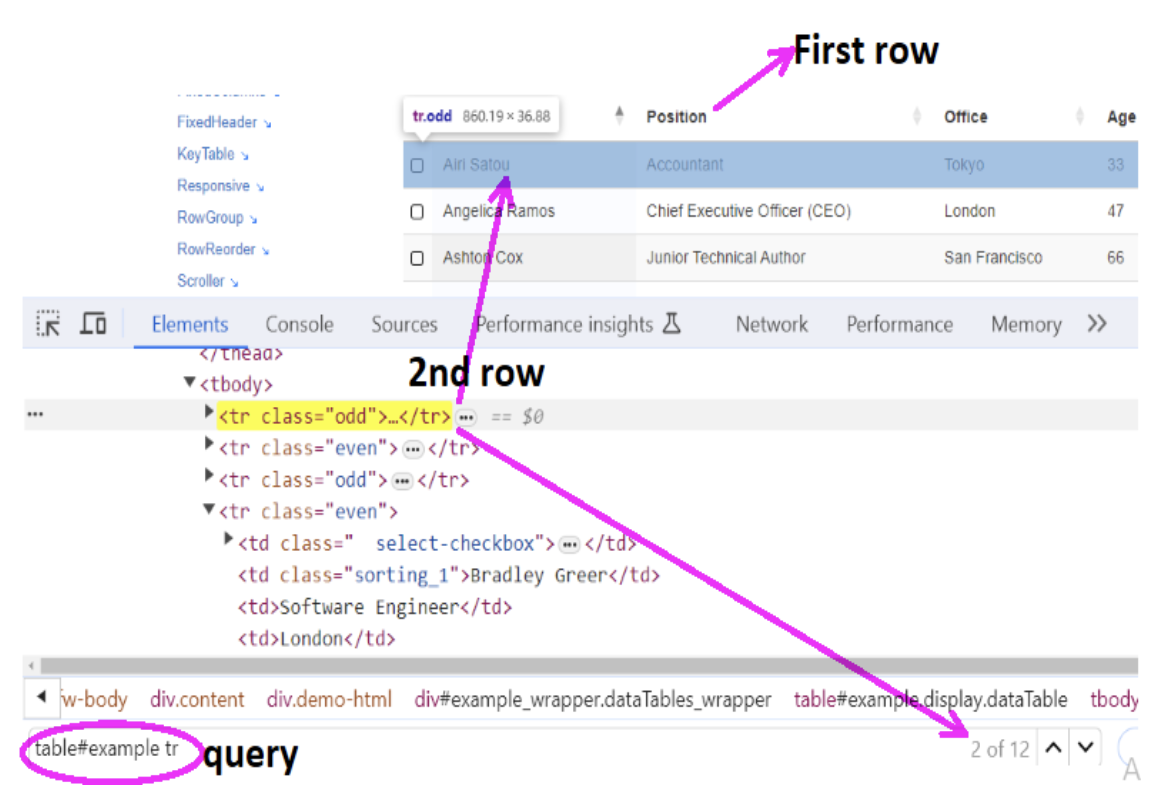This screenshot has width=1164, height=788.
Task: Open the more tabs chevron in DevTools
Action: pyautogui.click(x=1097, y=324)
